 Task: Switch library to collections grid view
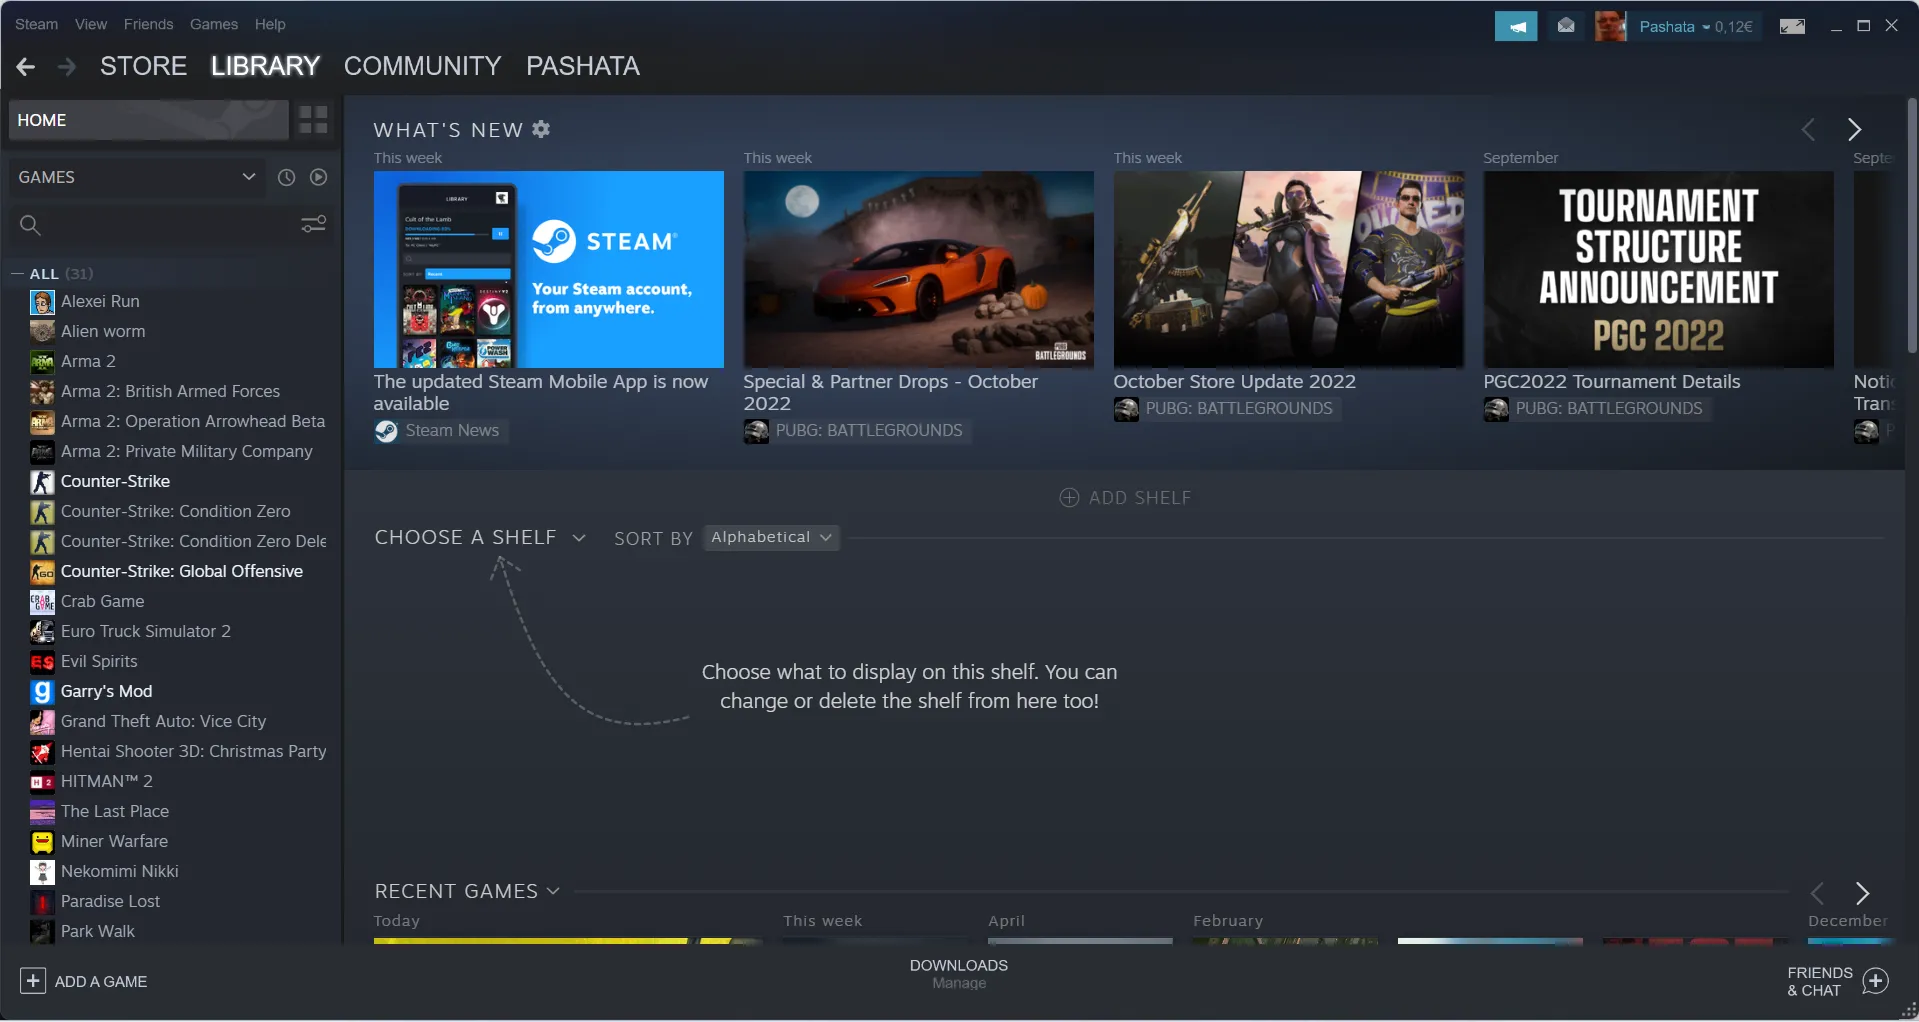[313, 120]
